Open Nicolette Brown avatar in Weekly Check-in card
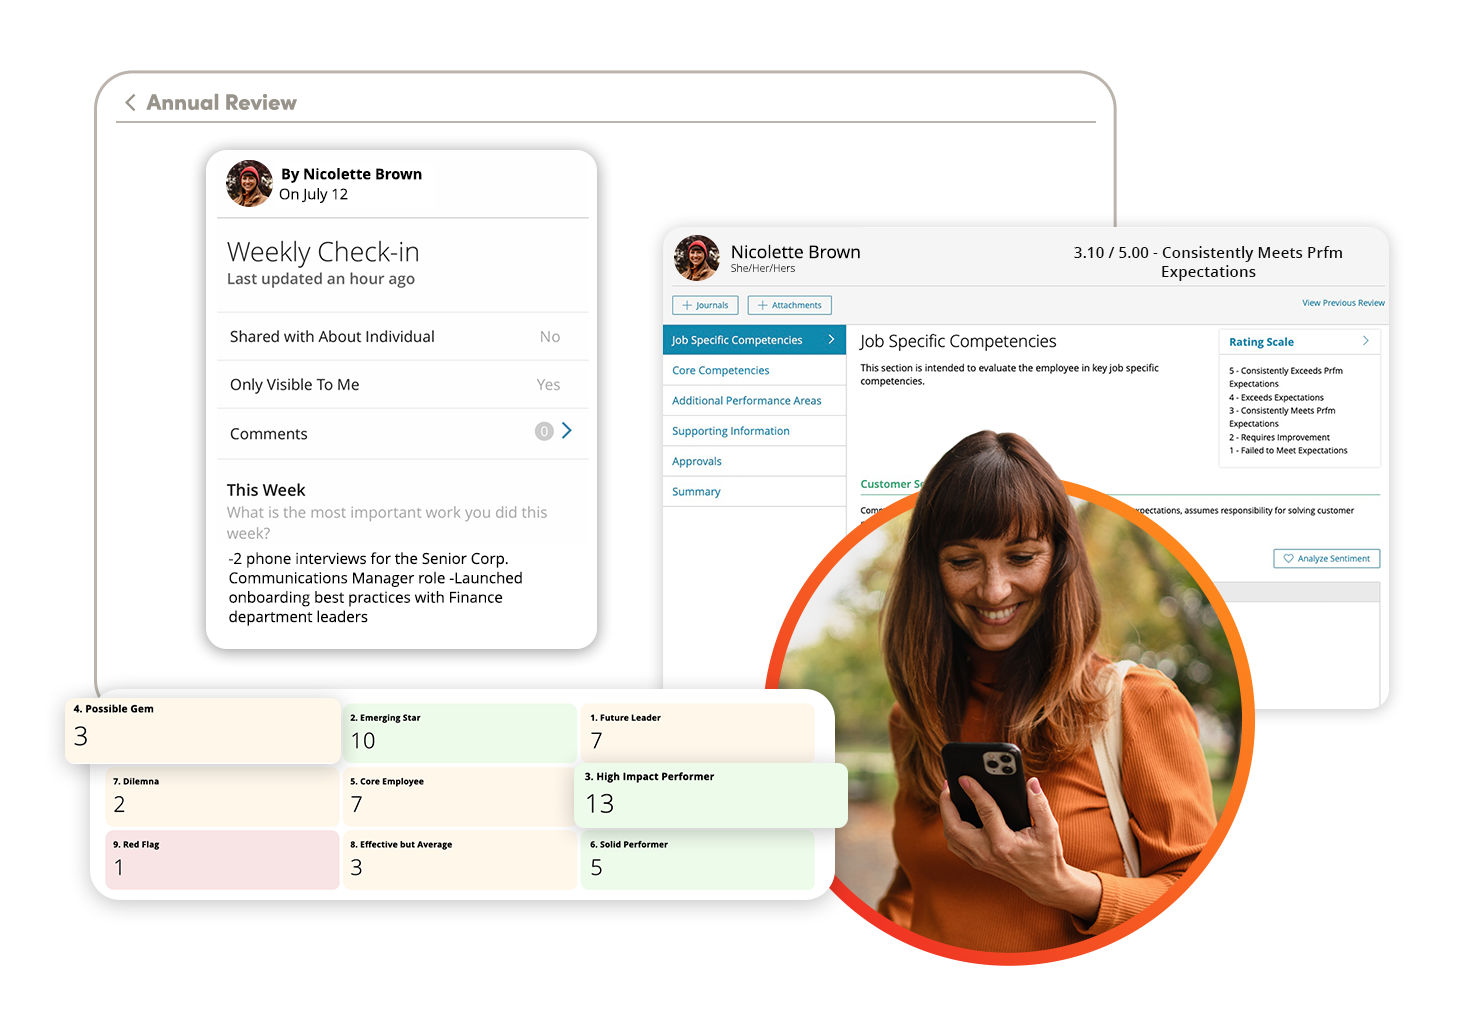Image resolution: width=1475 pixels, height=1018 pixels. [249, 183]
